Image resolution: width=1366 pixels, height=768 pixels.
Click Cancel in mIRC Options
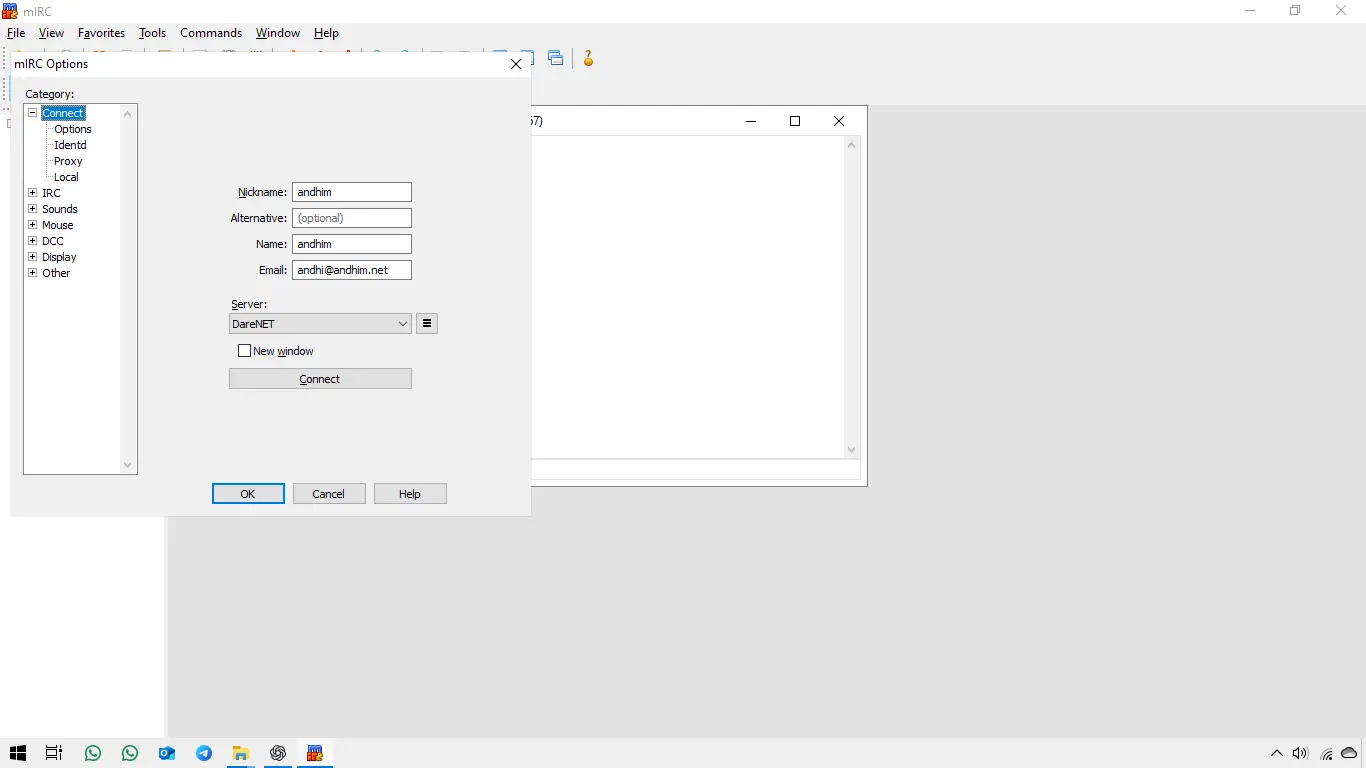[329, 494]
